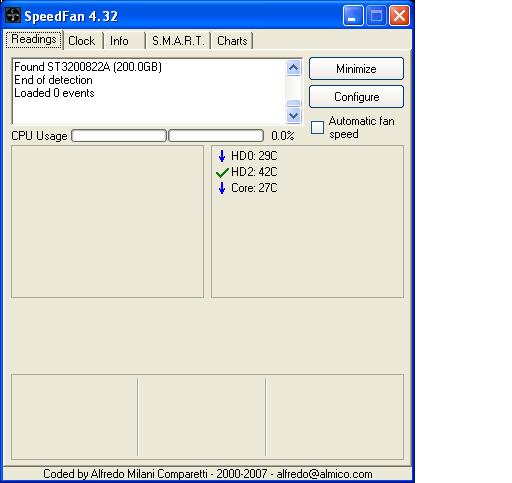Click the green checkmark beside HD2
Screen dimensions: 512x483
click(222, 172)
